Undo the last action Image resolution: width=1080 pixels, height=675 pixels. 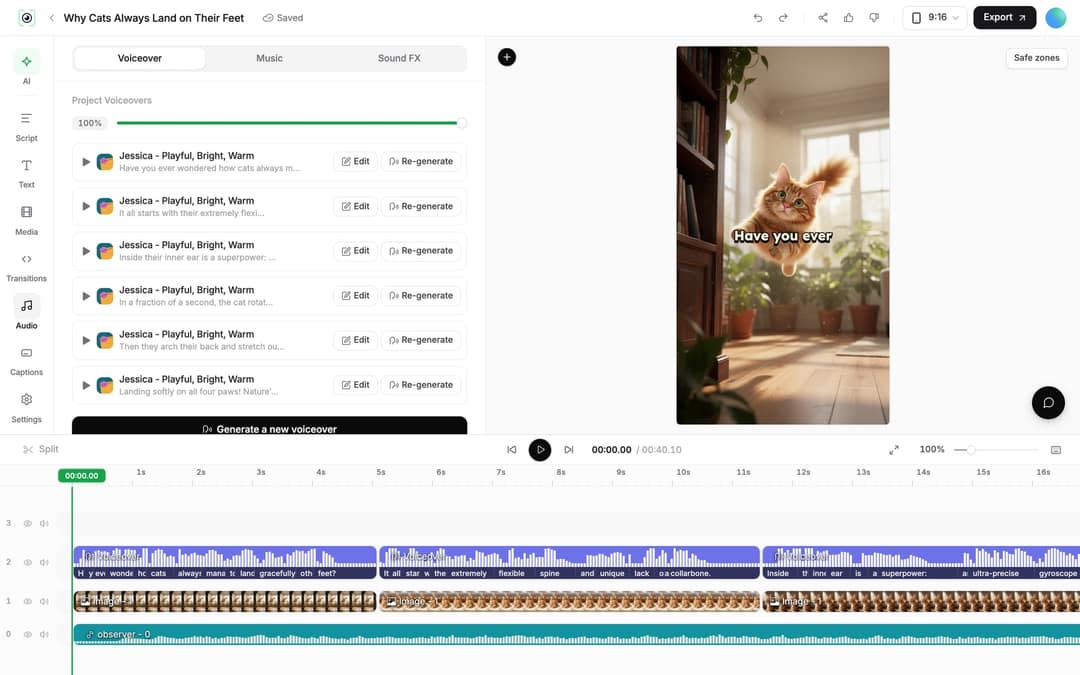(x=758, y=18)
